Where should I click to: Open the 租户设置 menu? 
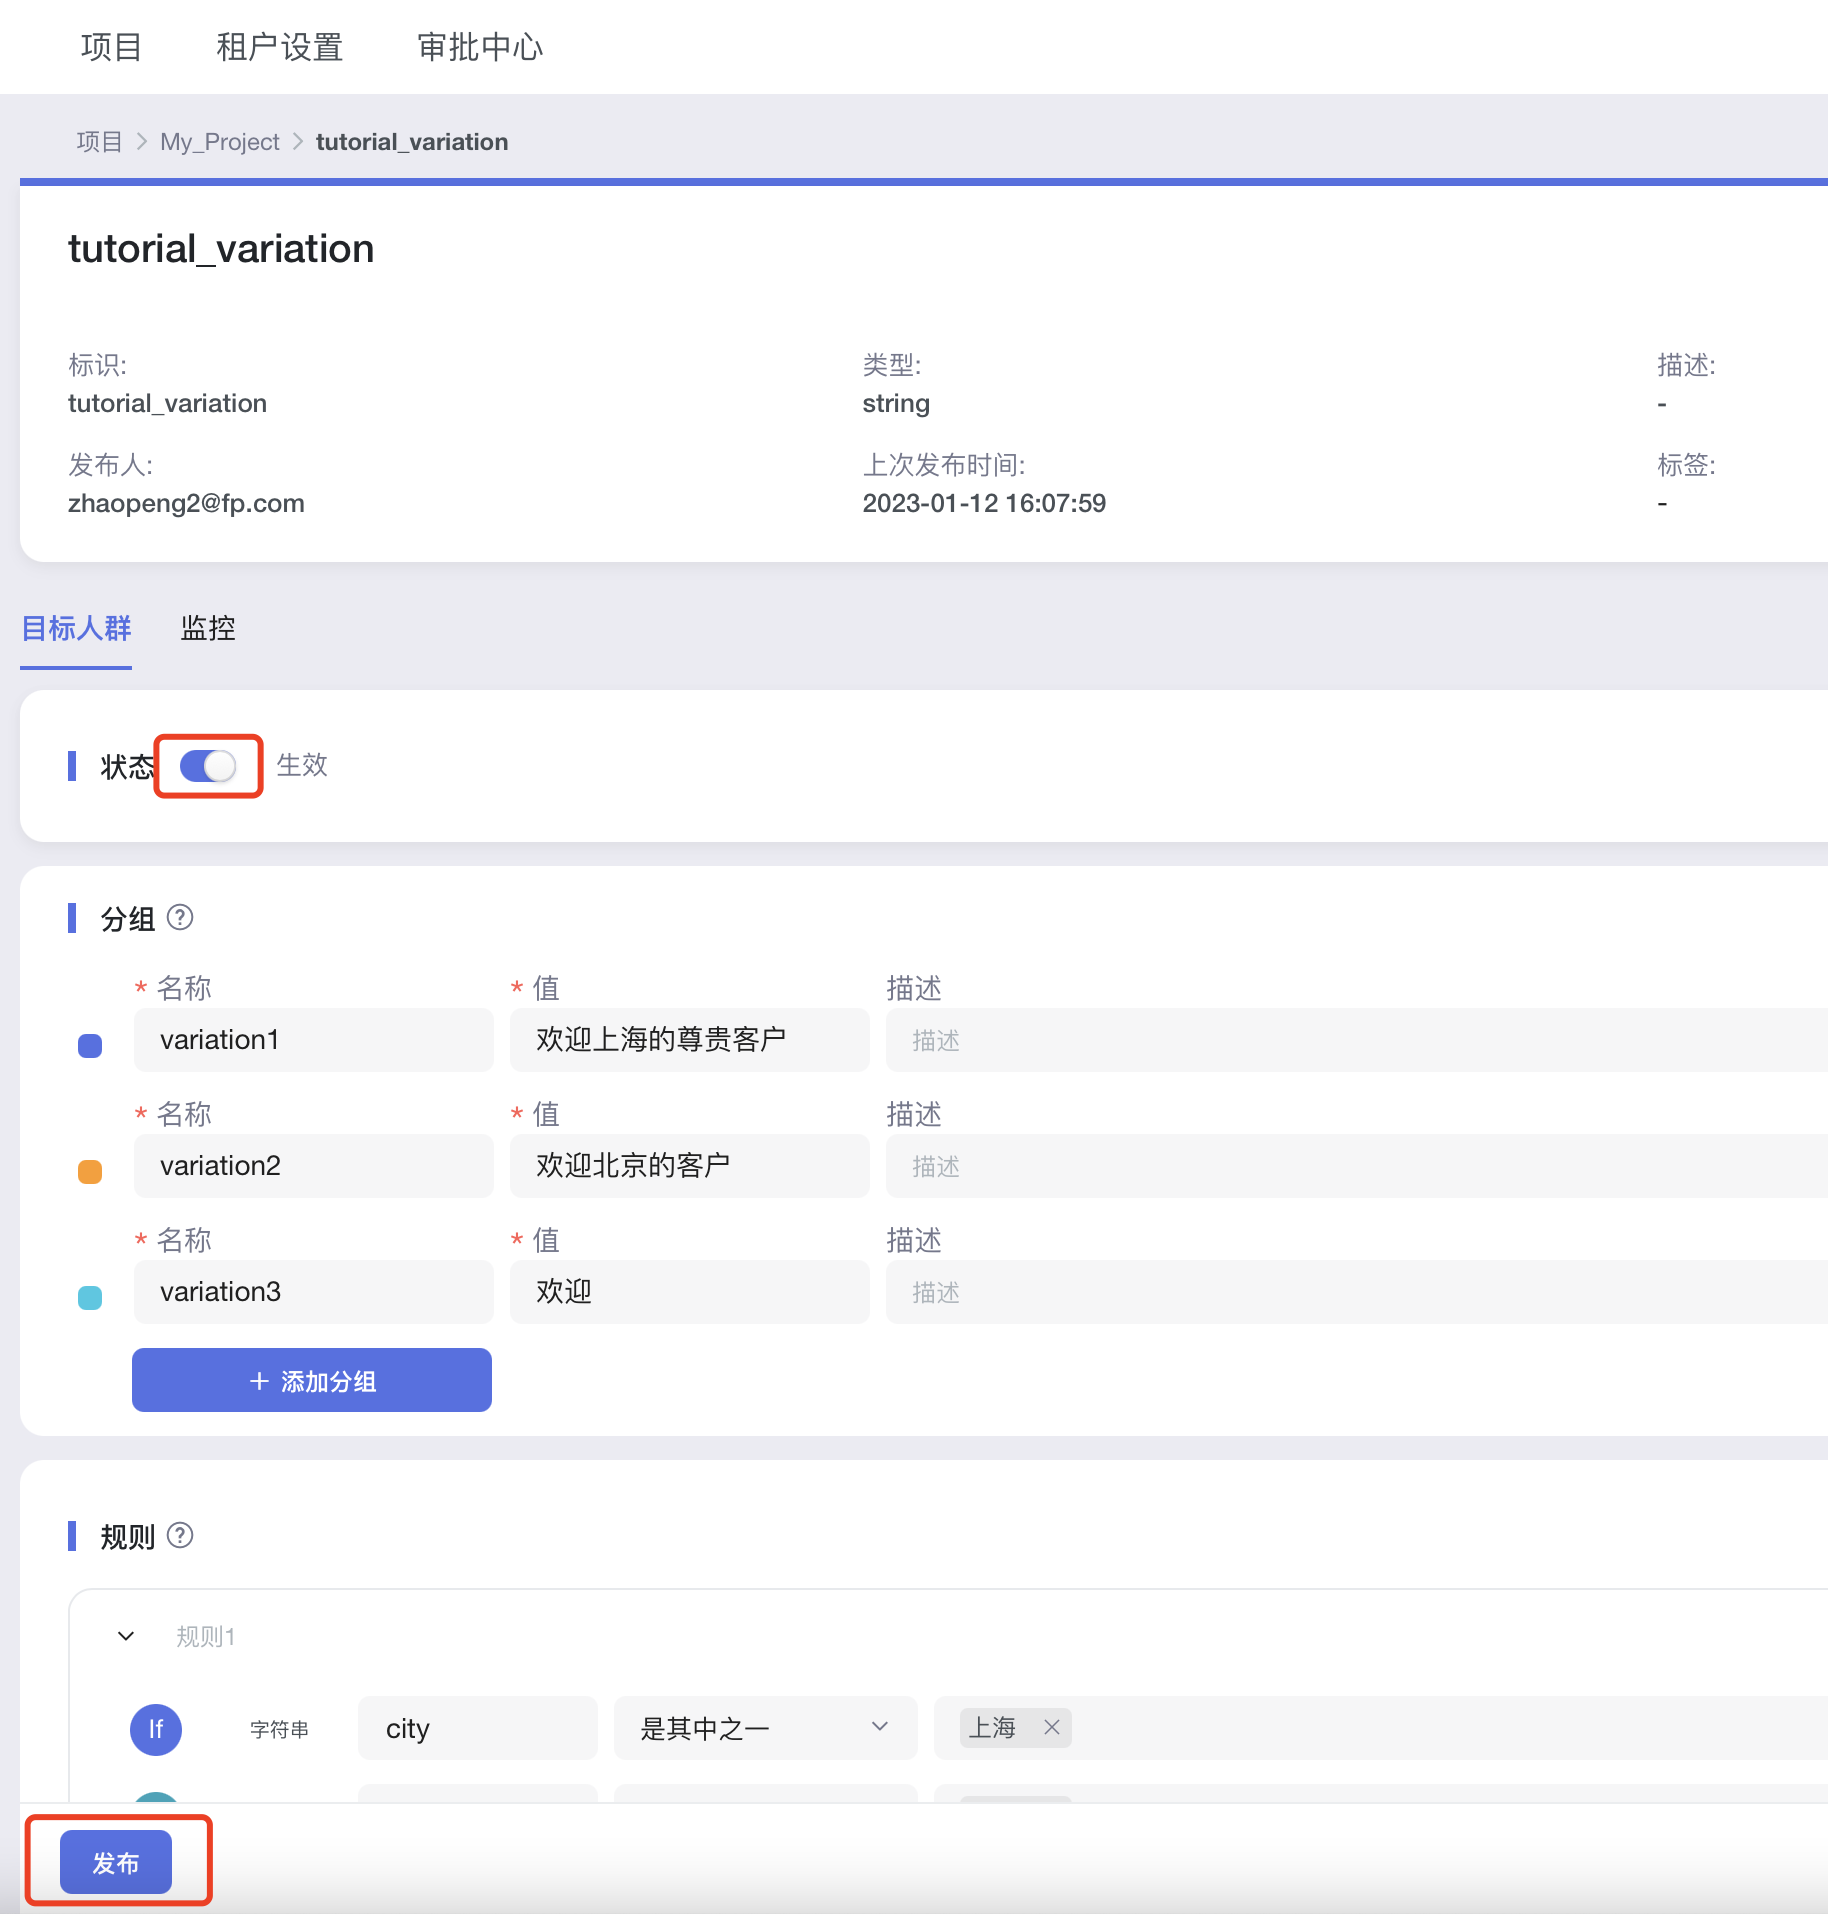[x=280, y=47]
